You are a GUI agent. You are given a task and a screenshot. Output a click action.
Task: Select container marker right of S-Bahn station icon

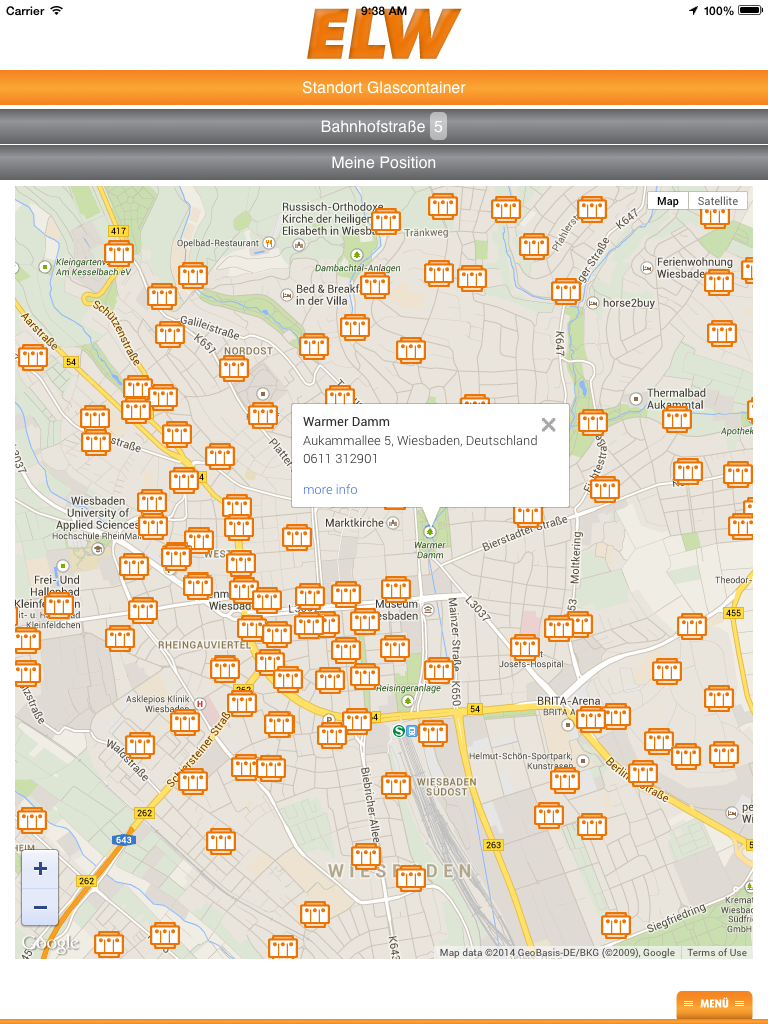[x=432, y=733]
